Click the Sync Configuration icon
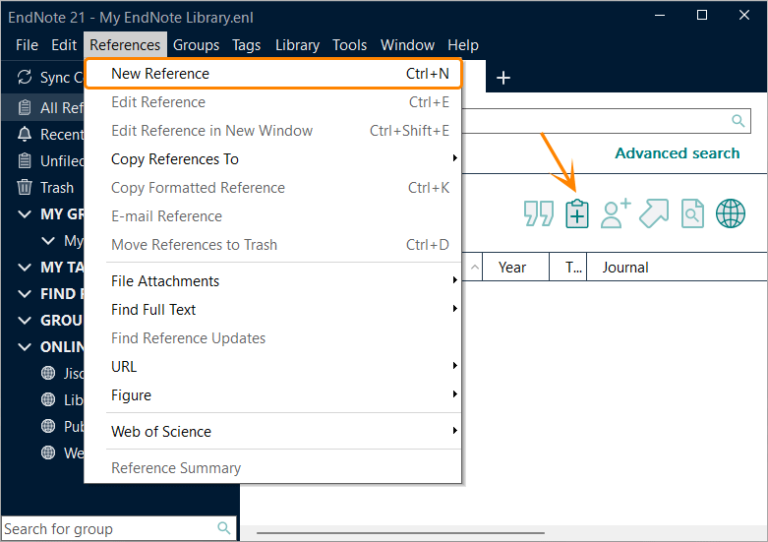The image size is (768, 542). (x=24, y=77)
